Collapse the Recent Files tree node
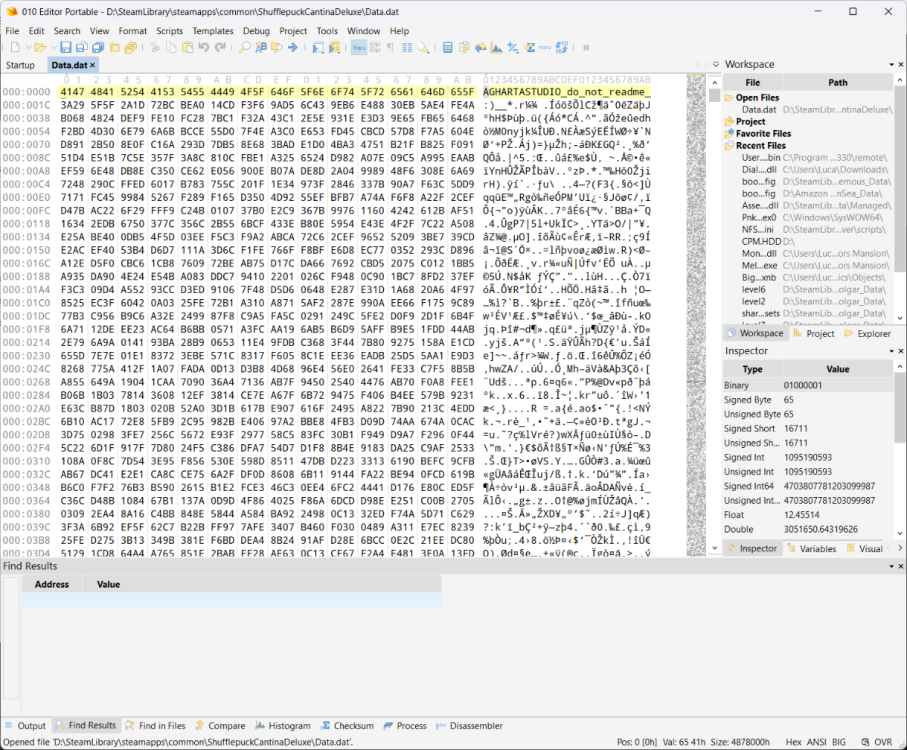Viewport: 907px width, 750px height. [x=729, y=145]
